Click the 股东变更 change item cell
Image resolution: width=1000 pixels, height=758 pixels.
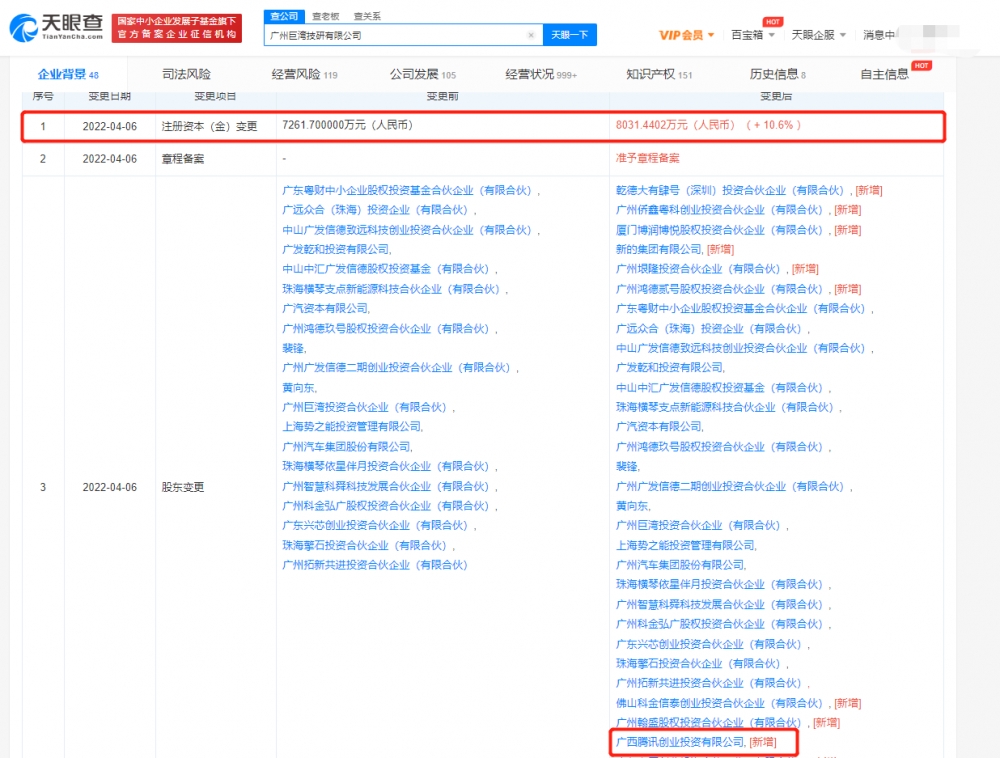pos(182,487)
